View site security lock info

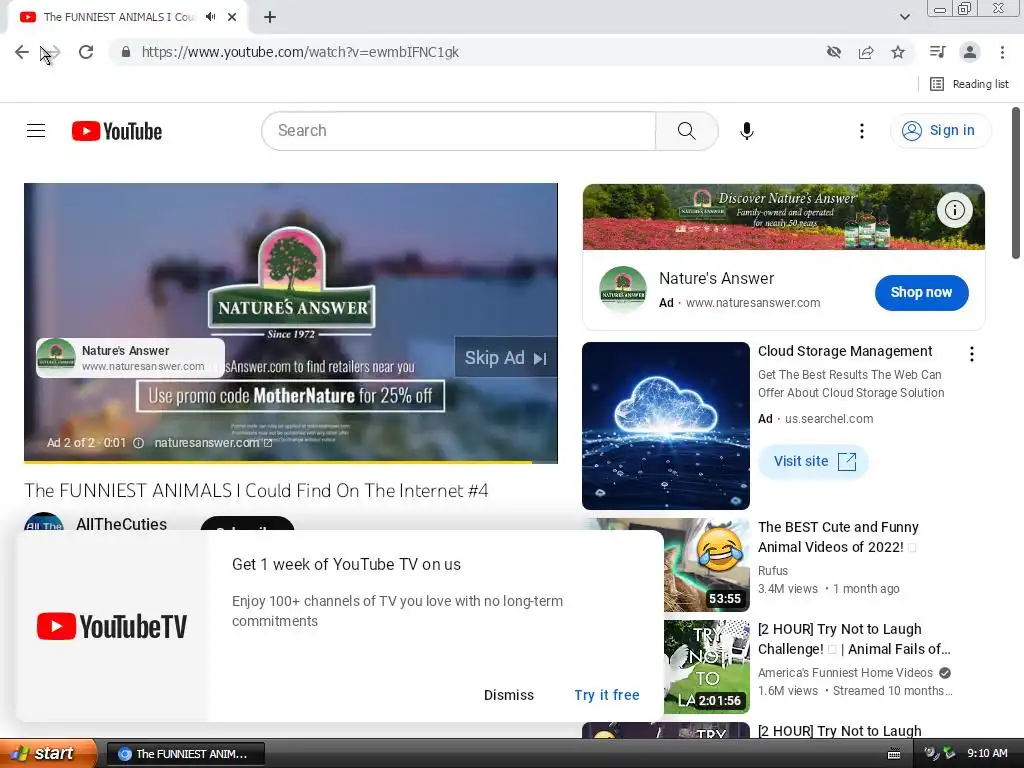[x=126, y=52]
